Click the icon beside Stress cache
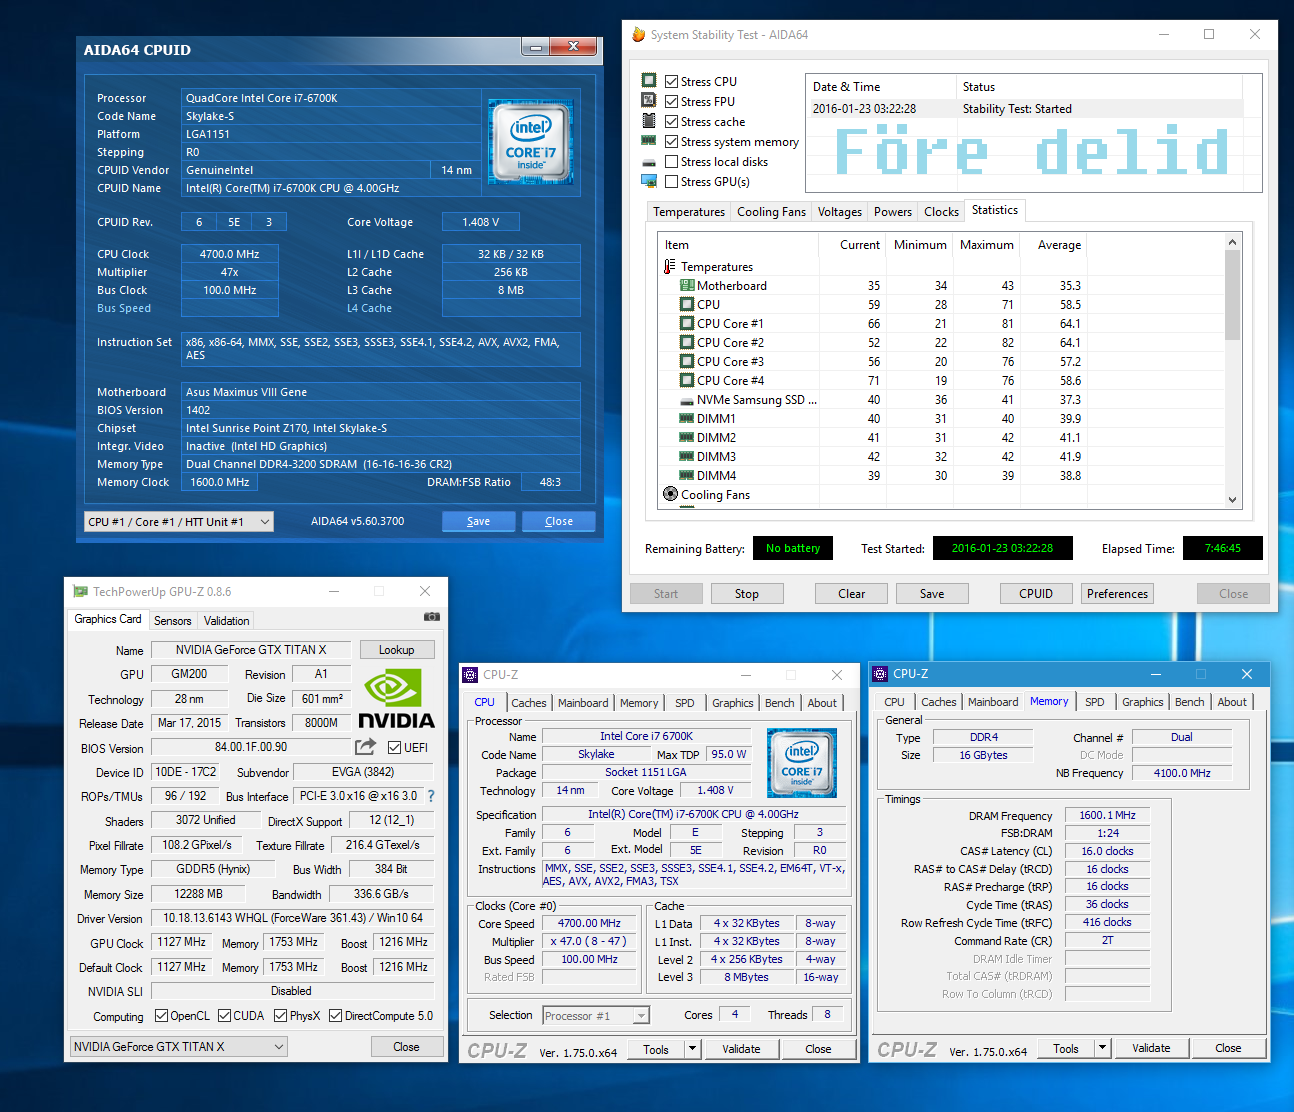Image resolution: width=1294 pixels, height=1112 pixels. (649, 121)
